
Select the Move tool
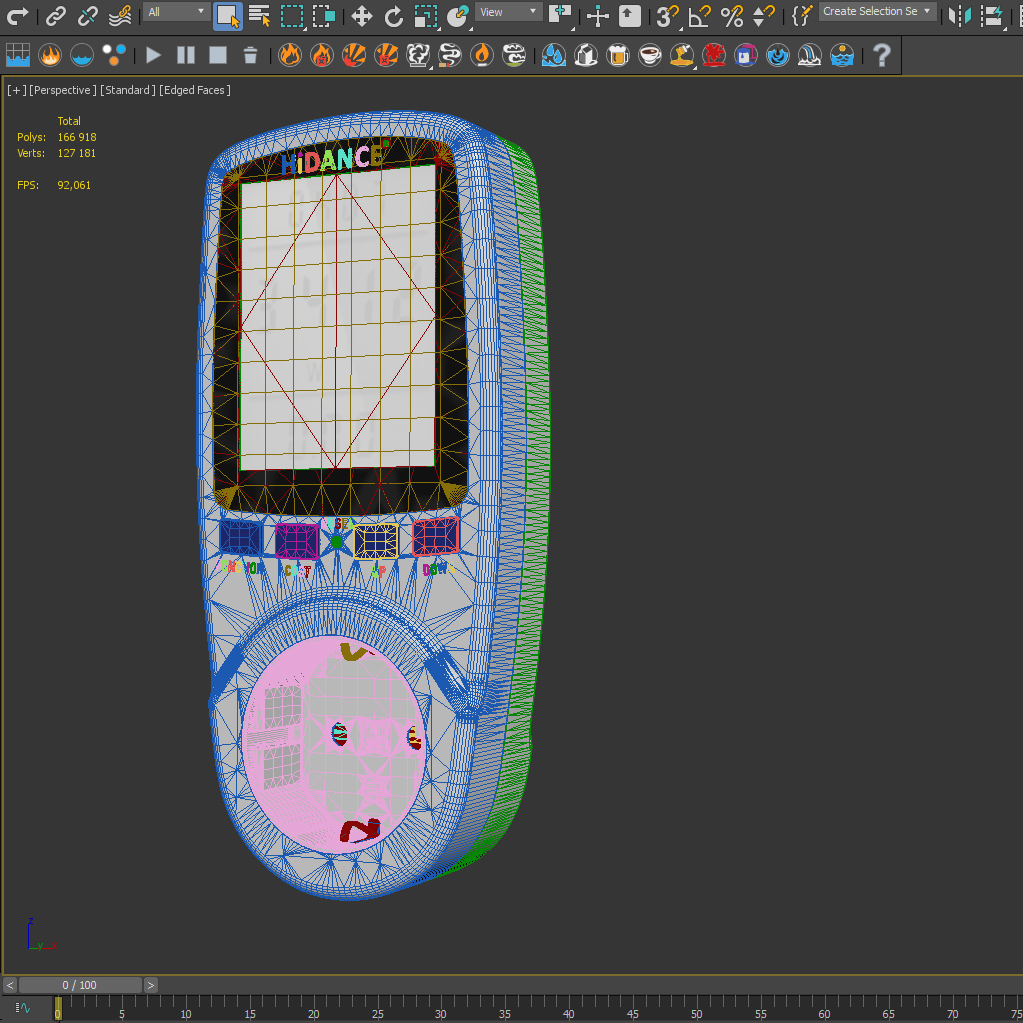point(361,16)
